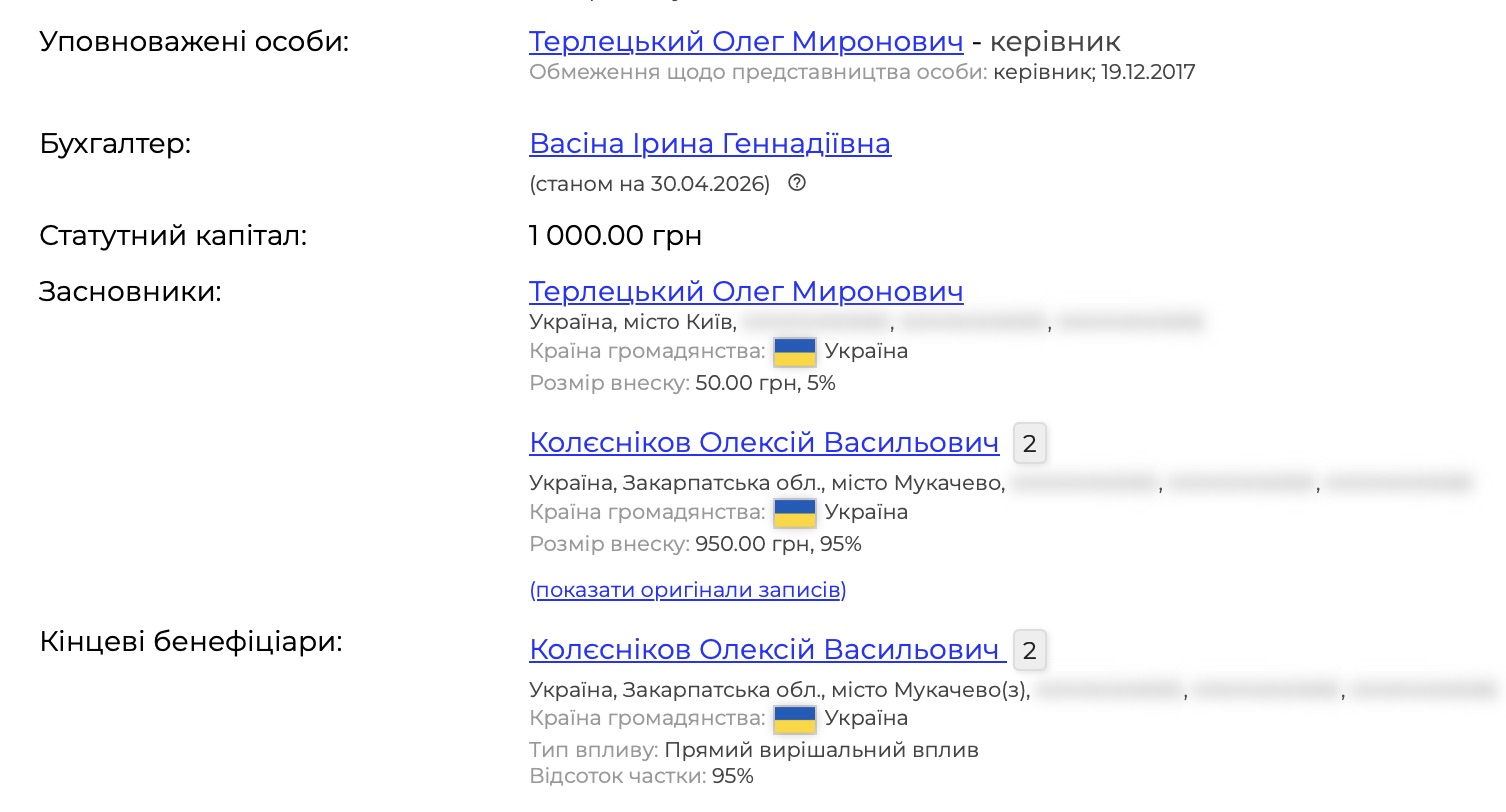Open the "2" badge beside founder Колєсніков
Image resolution: width=1506 pixels, height=812 pixels.
point(1030,444)
